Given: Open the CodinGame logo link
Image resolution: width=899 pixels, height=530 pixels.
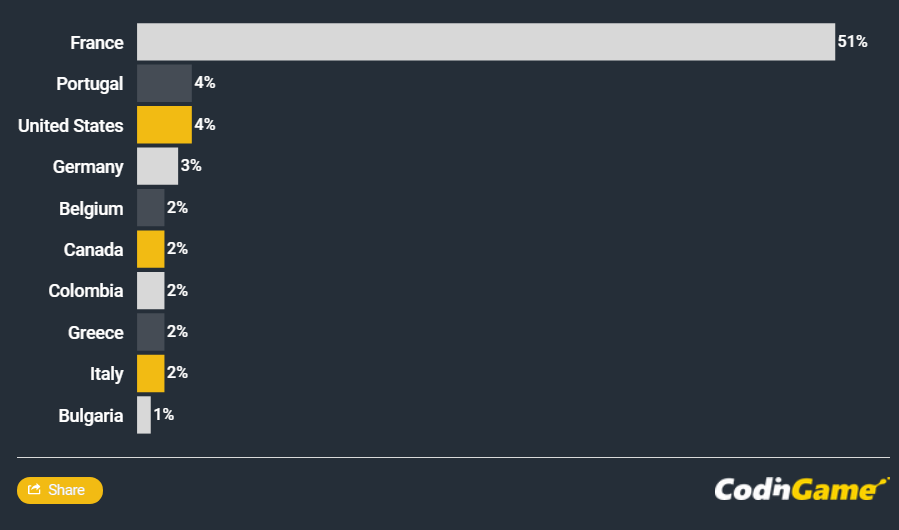Looking at the screenshot, I should click(x=801, y=489).
